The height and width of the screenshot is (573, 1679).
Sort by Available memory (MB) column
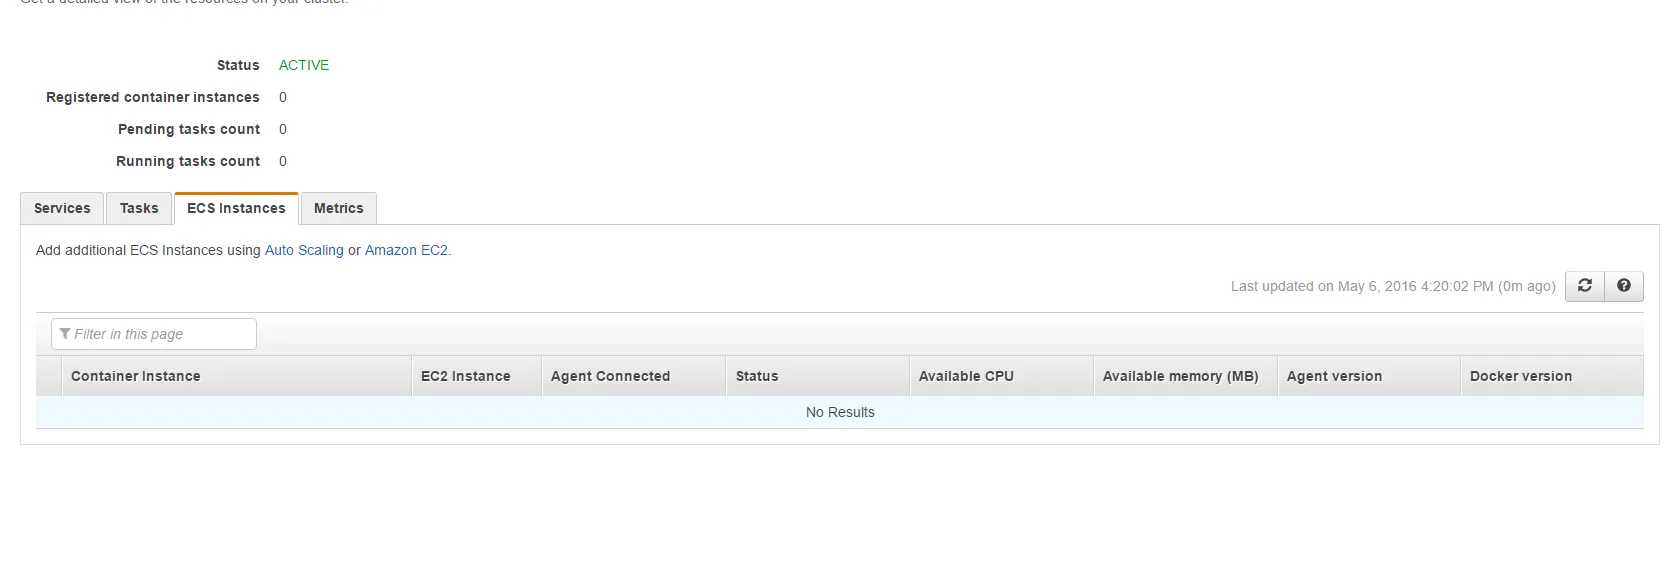1180,376
